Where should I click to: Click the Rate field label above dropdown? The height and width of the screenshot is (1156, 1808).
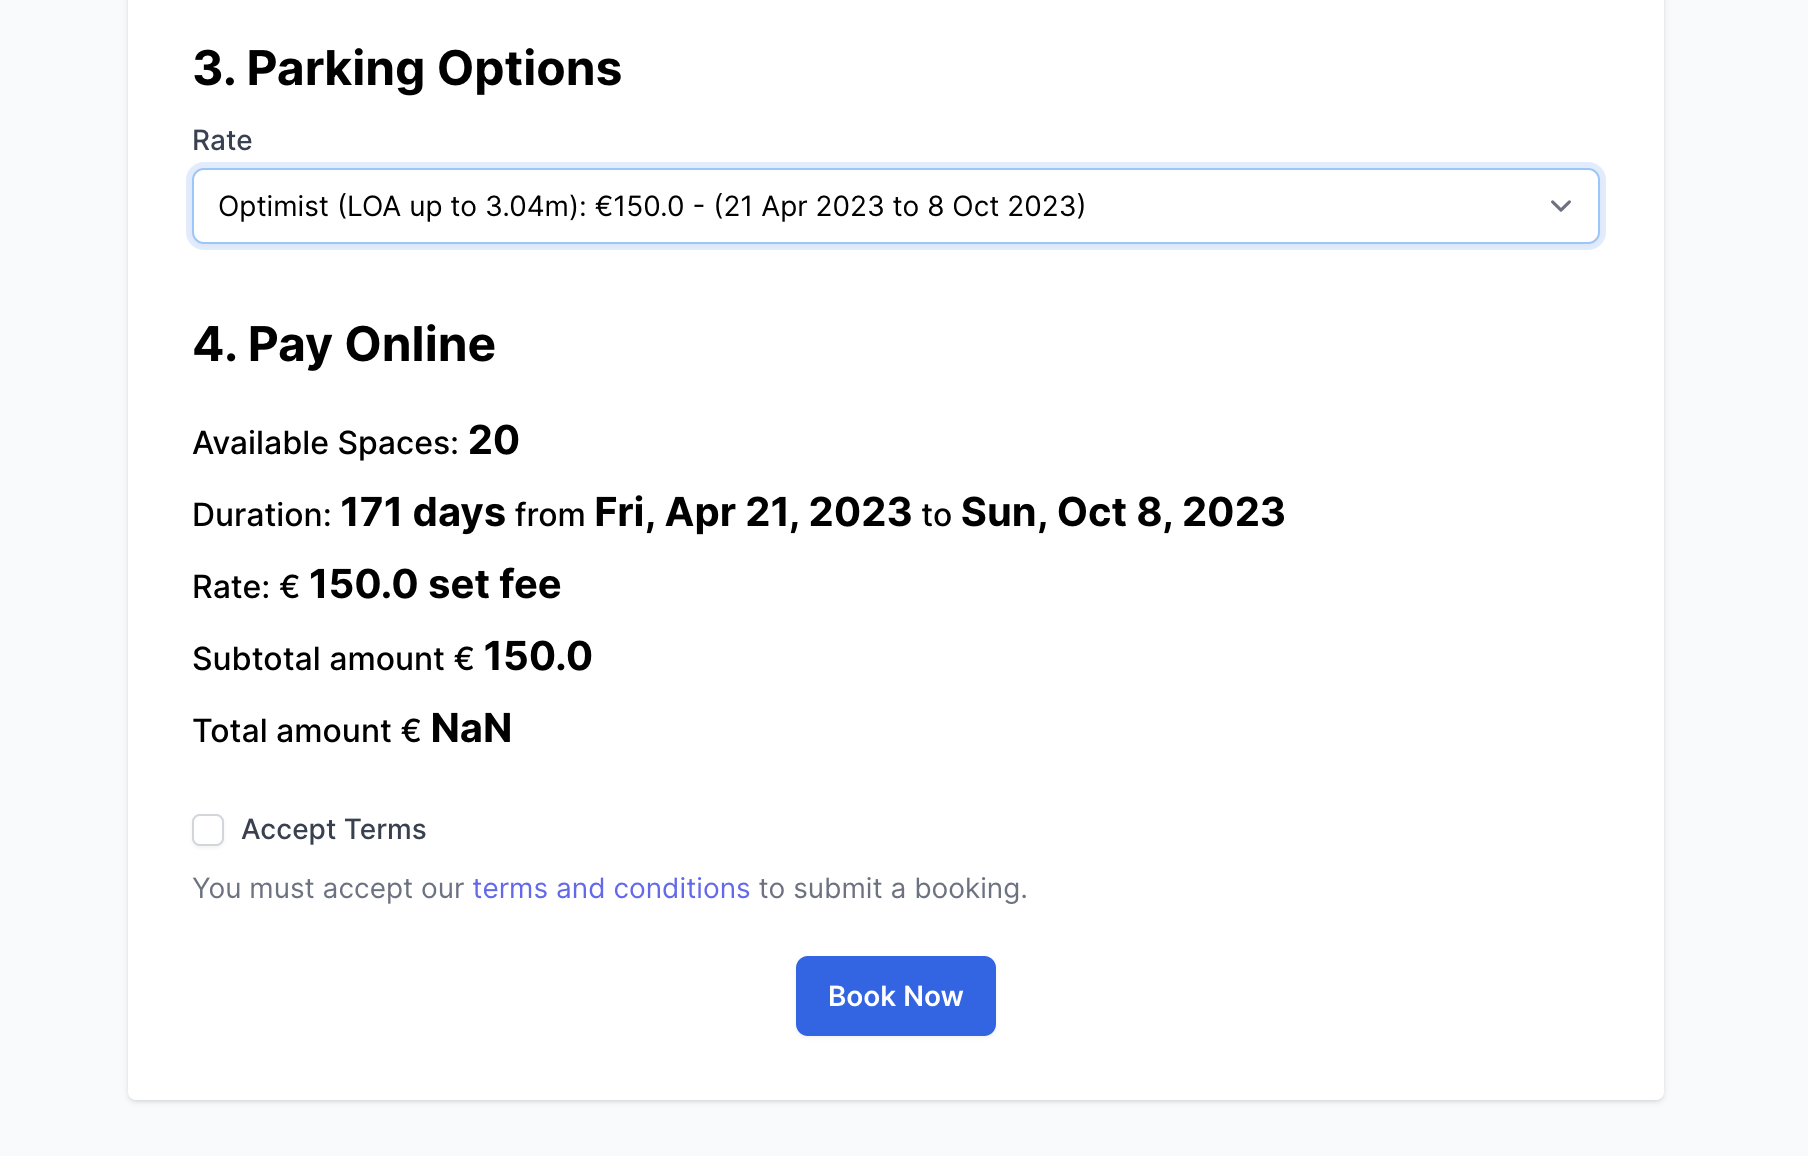[x=222, y=141]
